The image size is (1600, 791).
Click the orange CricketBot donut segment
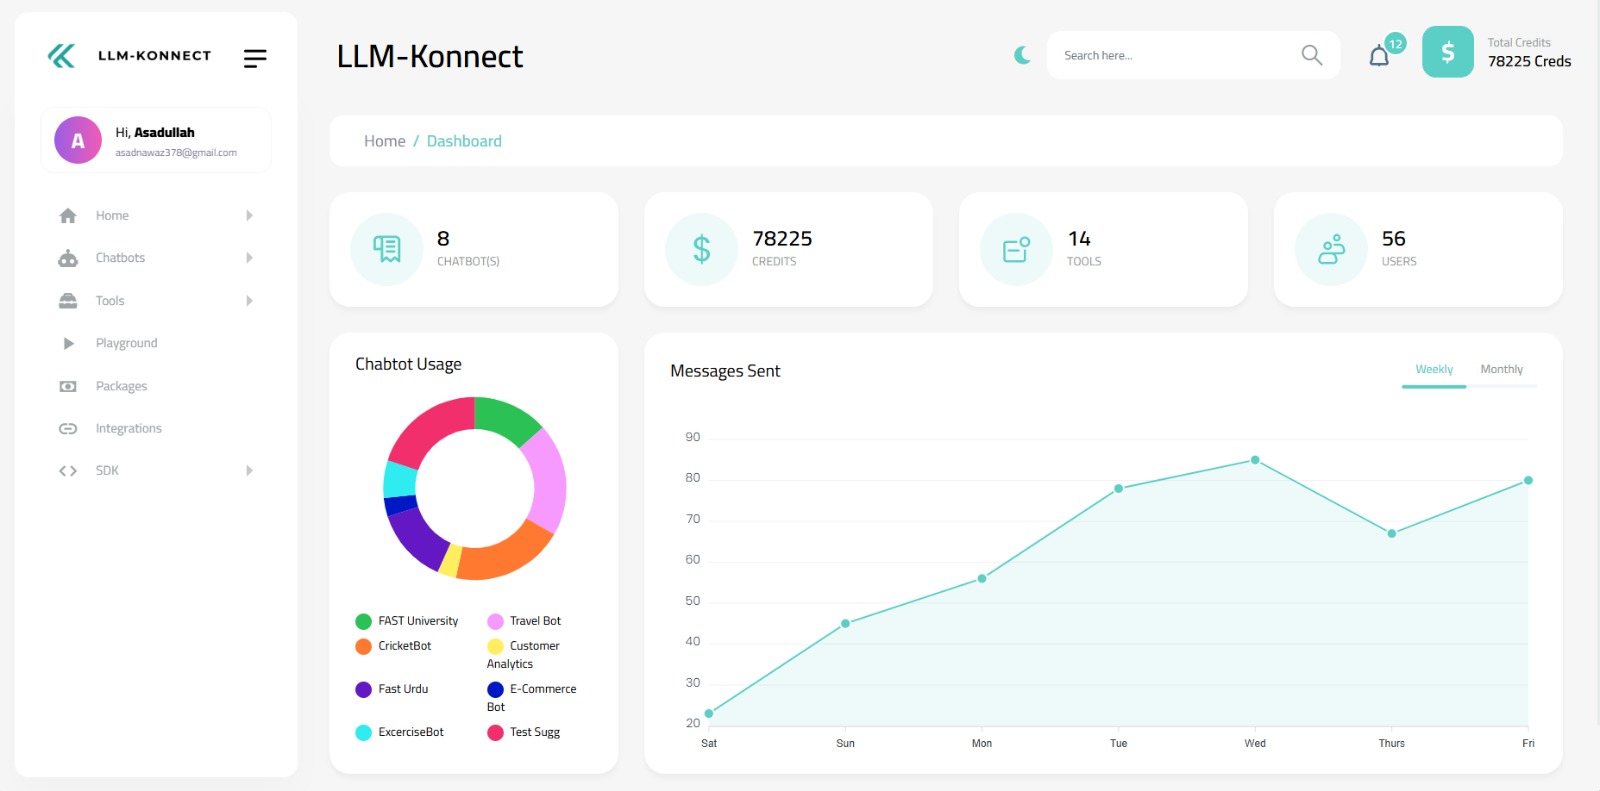[x=503, y=557]
